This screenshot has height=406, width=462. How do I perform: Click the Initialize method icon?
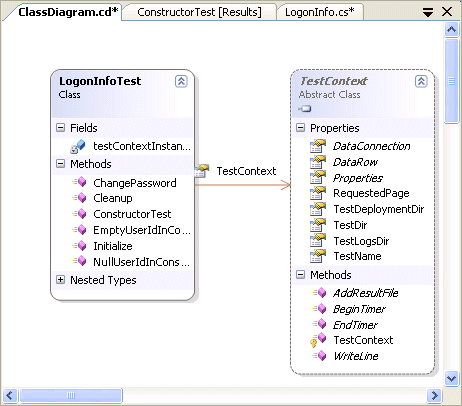coord(79,246)
